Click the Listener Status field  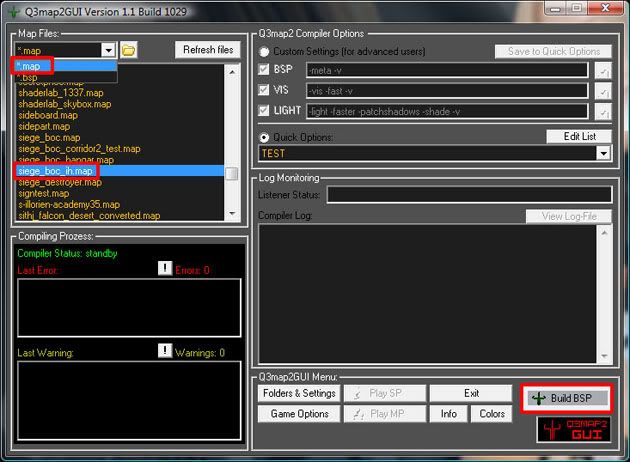(x=469, y=195)
